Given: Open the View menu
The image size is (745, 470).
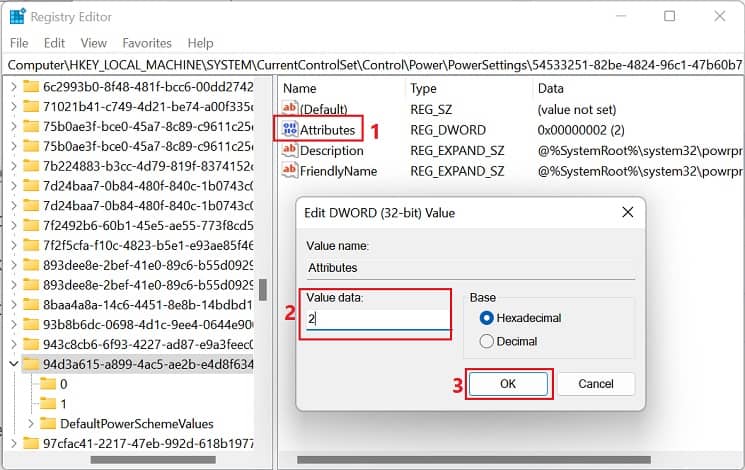Looking at the screenshot, I should [x=94, y=43].
